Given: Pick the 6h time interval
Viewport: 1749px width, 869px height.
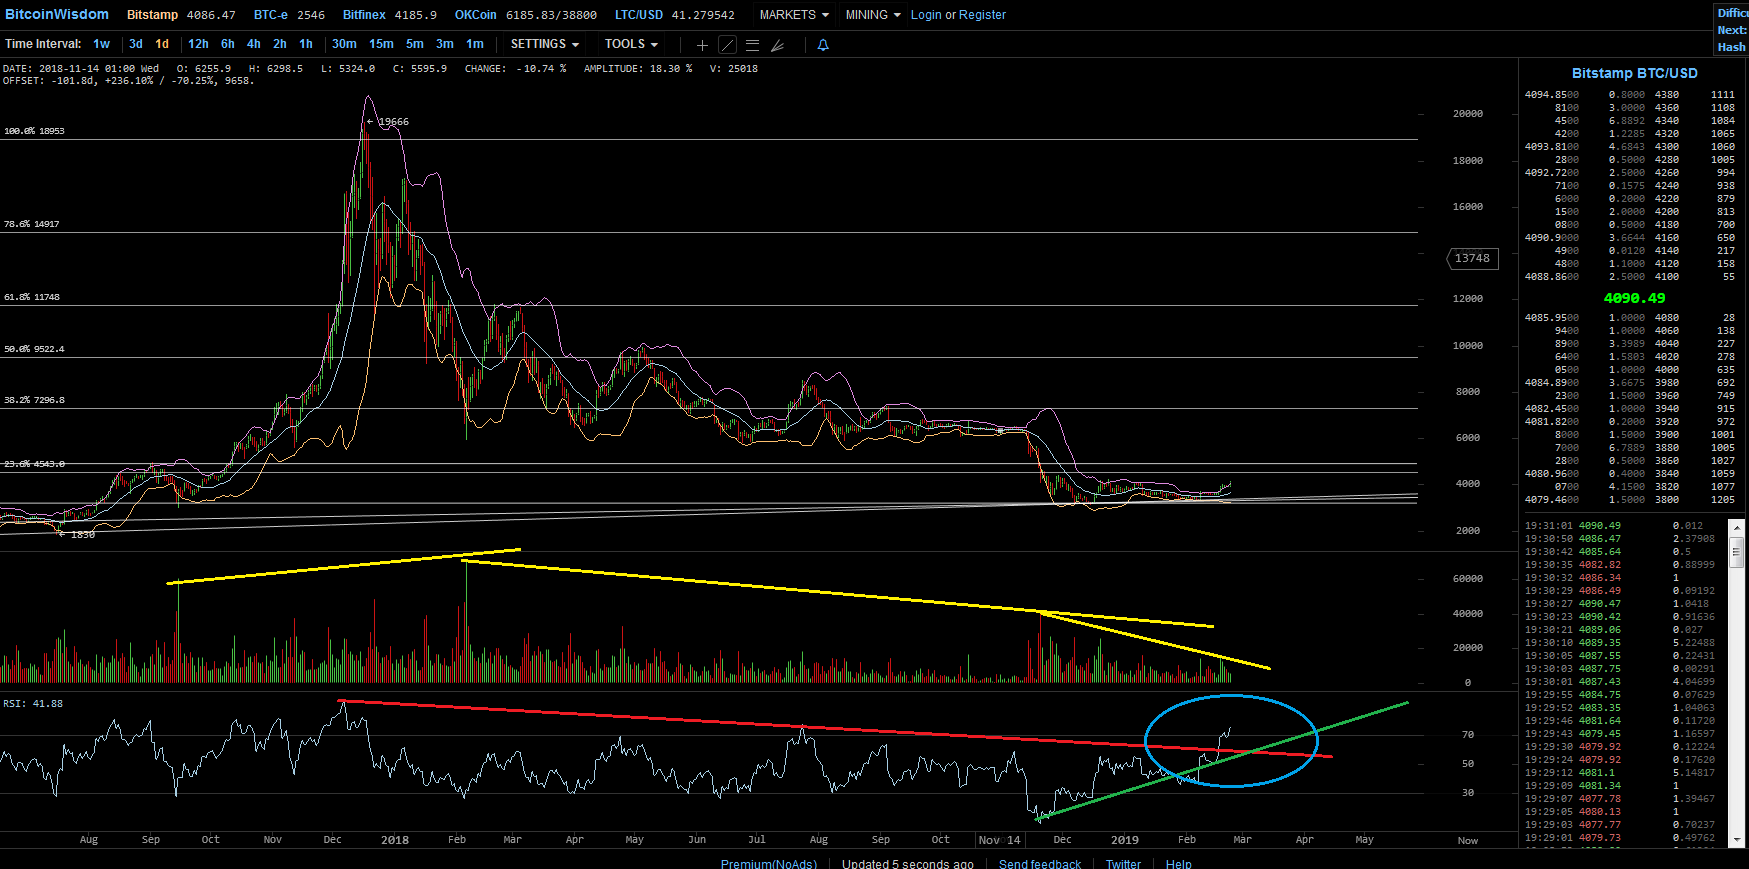Looking at the screenshot, I should click(x=228, y=44).
